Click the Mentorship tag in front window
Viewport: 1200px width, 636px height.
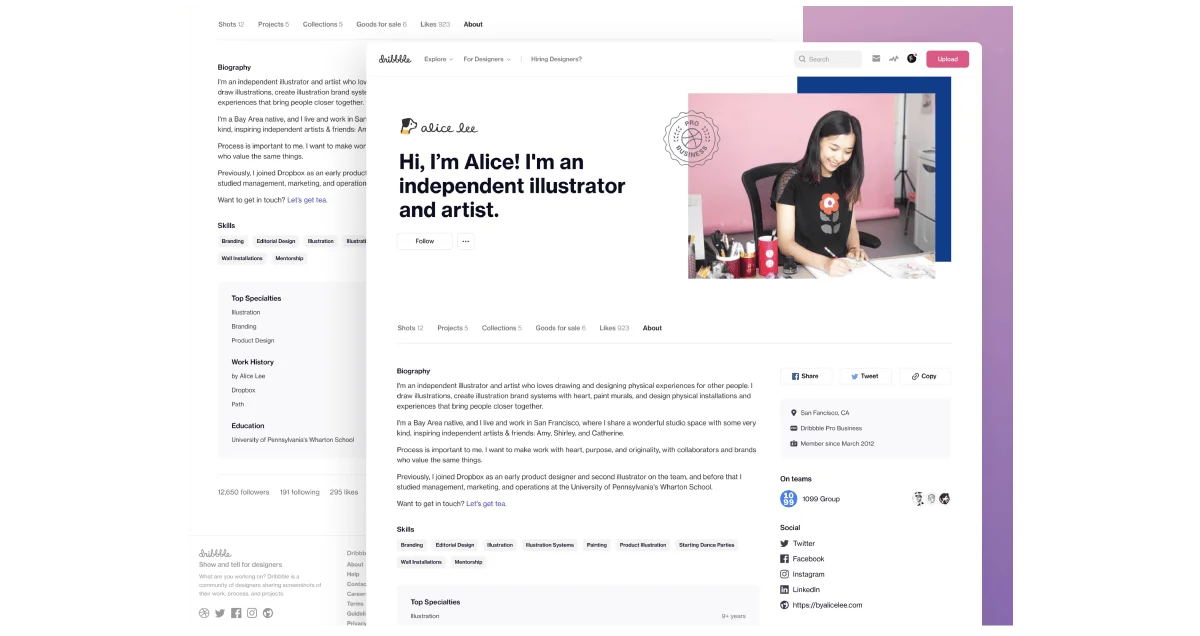click(468, 562)
